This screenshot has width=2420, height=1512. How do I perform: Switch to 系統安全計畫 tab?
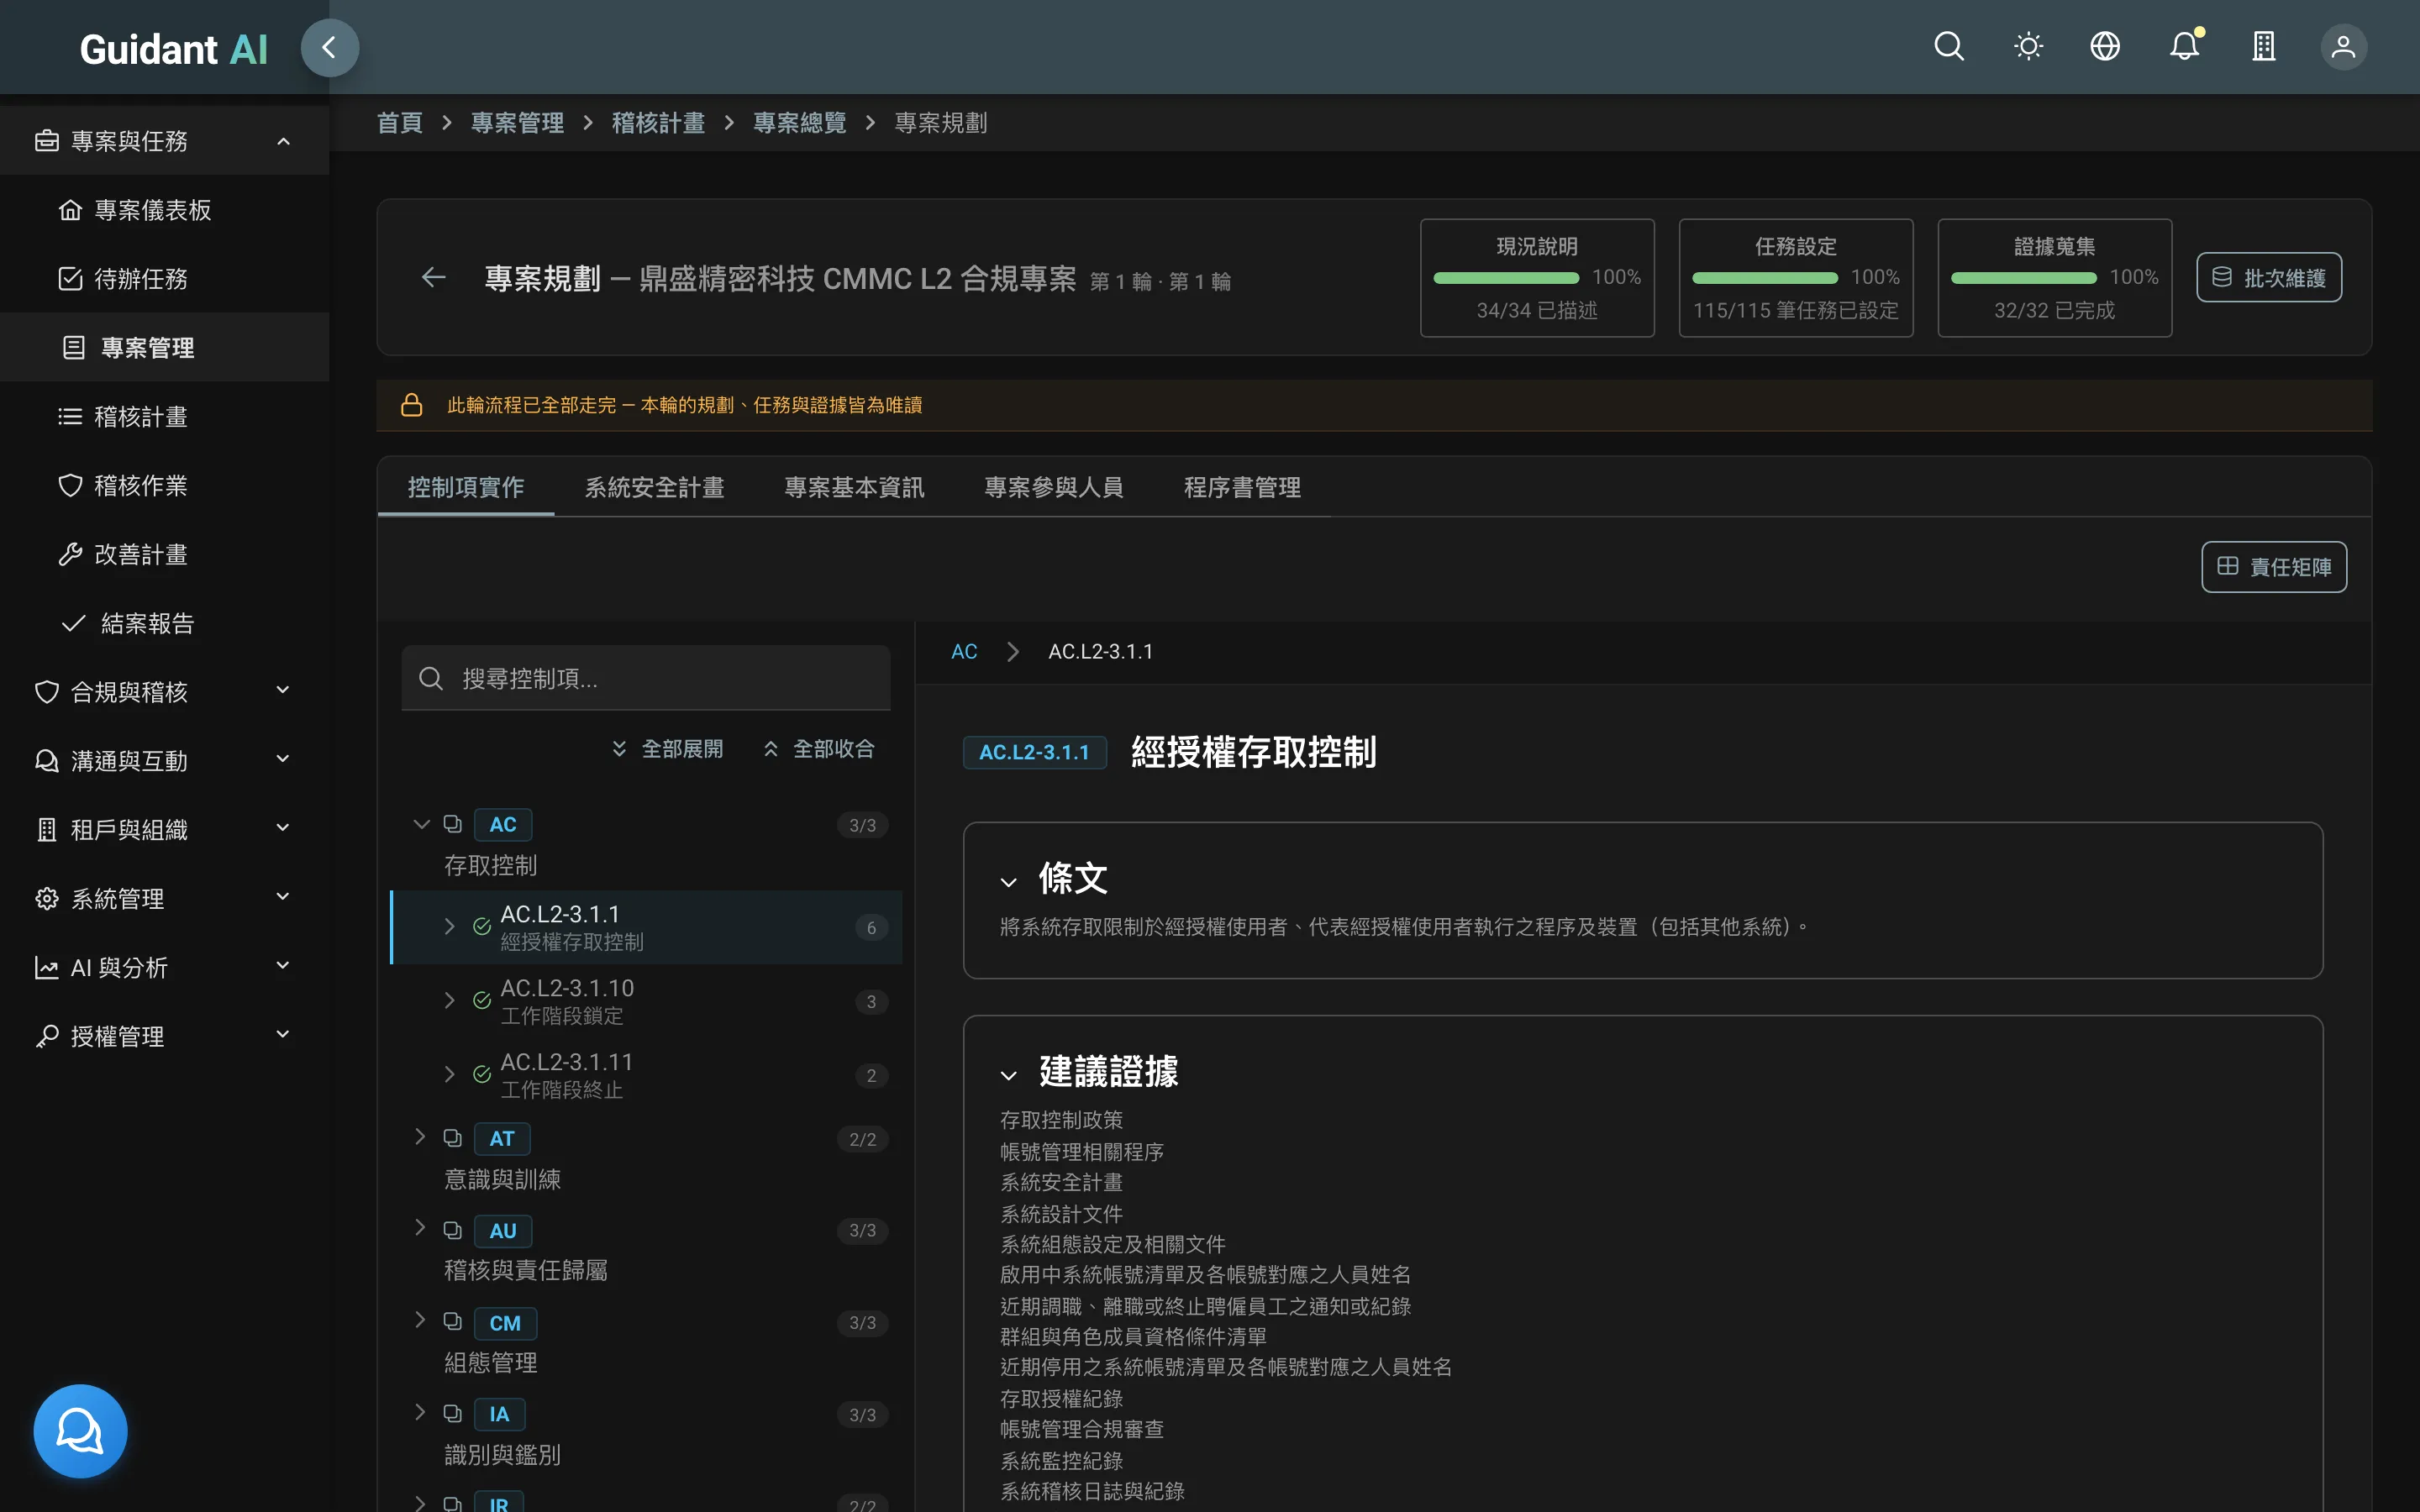tap(654, 487)
